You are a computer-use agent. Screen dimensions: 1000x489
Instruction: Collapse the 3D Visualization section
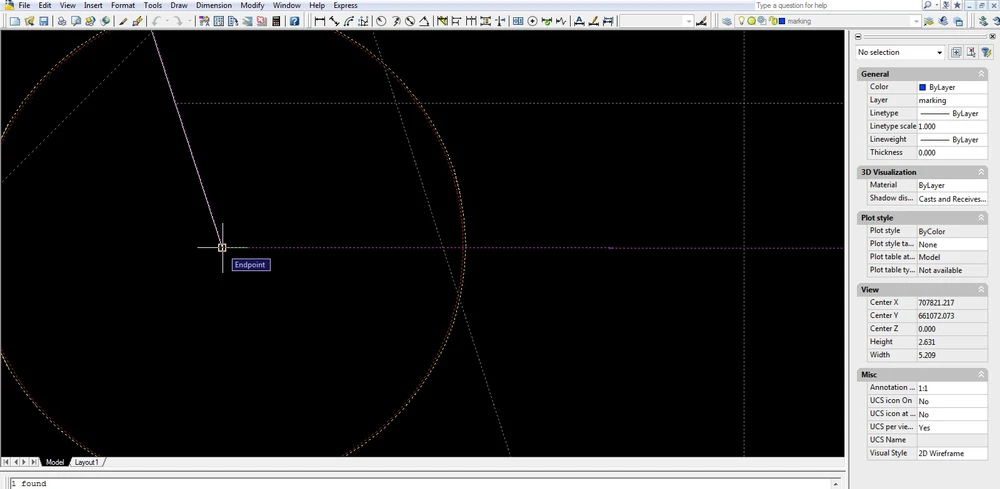[x=981, y=172]
